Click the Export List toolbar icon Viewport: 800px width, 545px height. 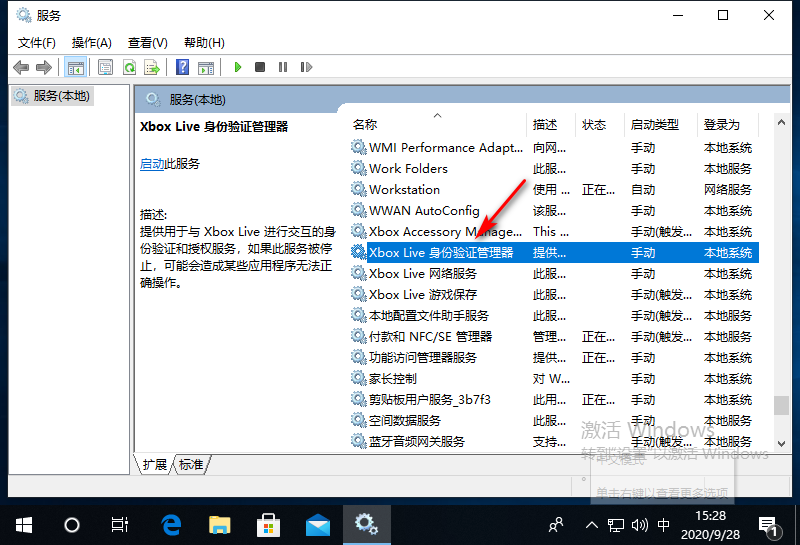[152, 67]
